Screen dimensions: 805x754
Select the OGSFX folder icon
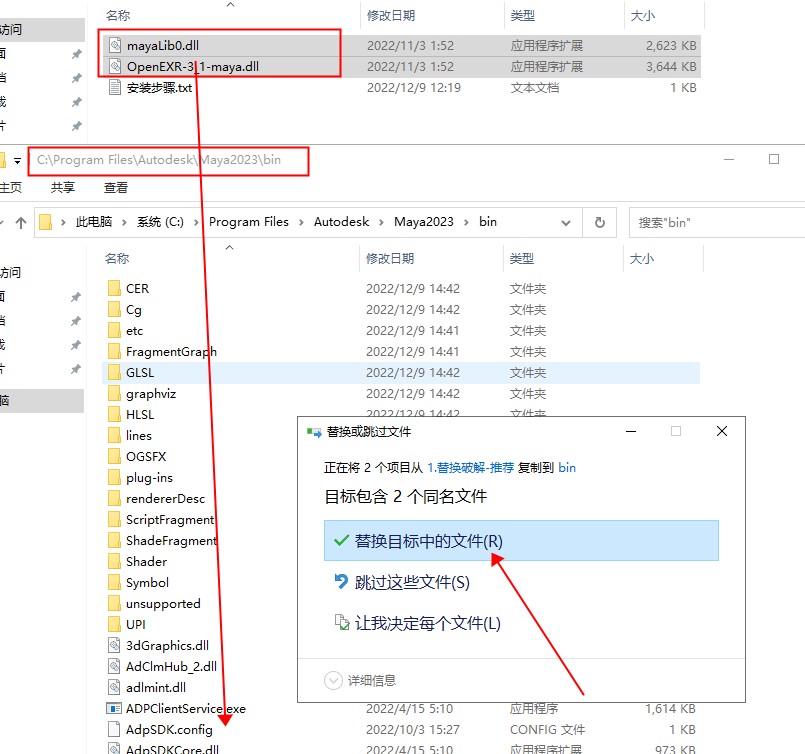pos(114,457)
